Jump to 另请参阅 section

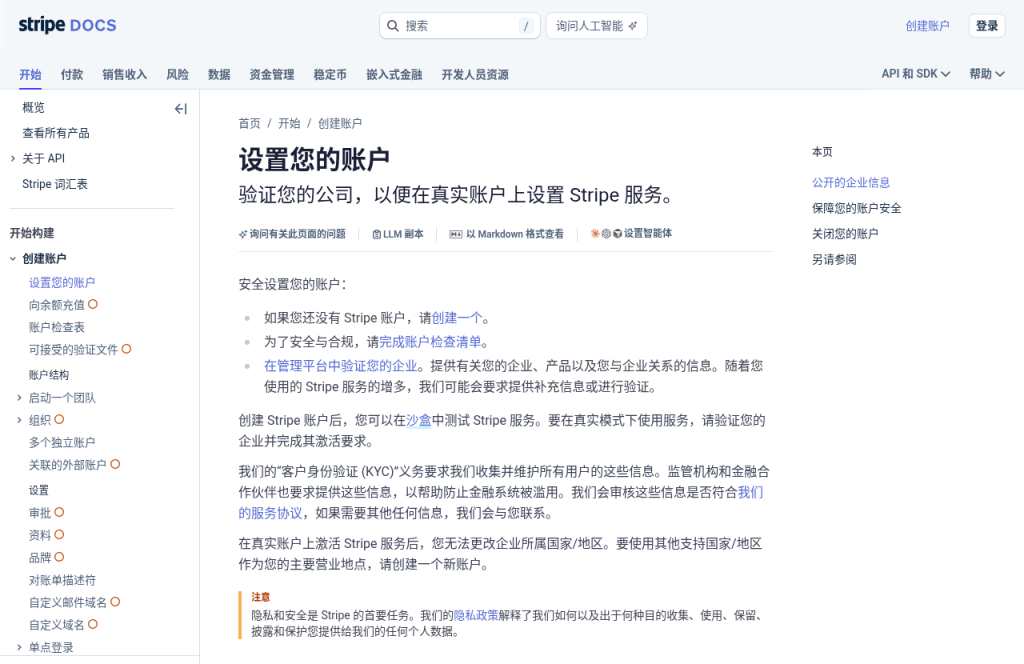tap(834, 259)
